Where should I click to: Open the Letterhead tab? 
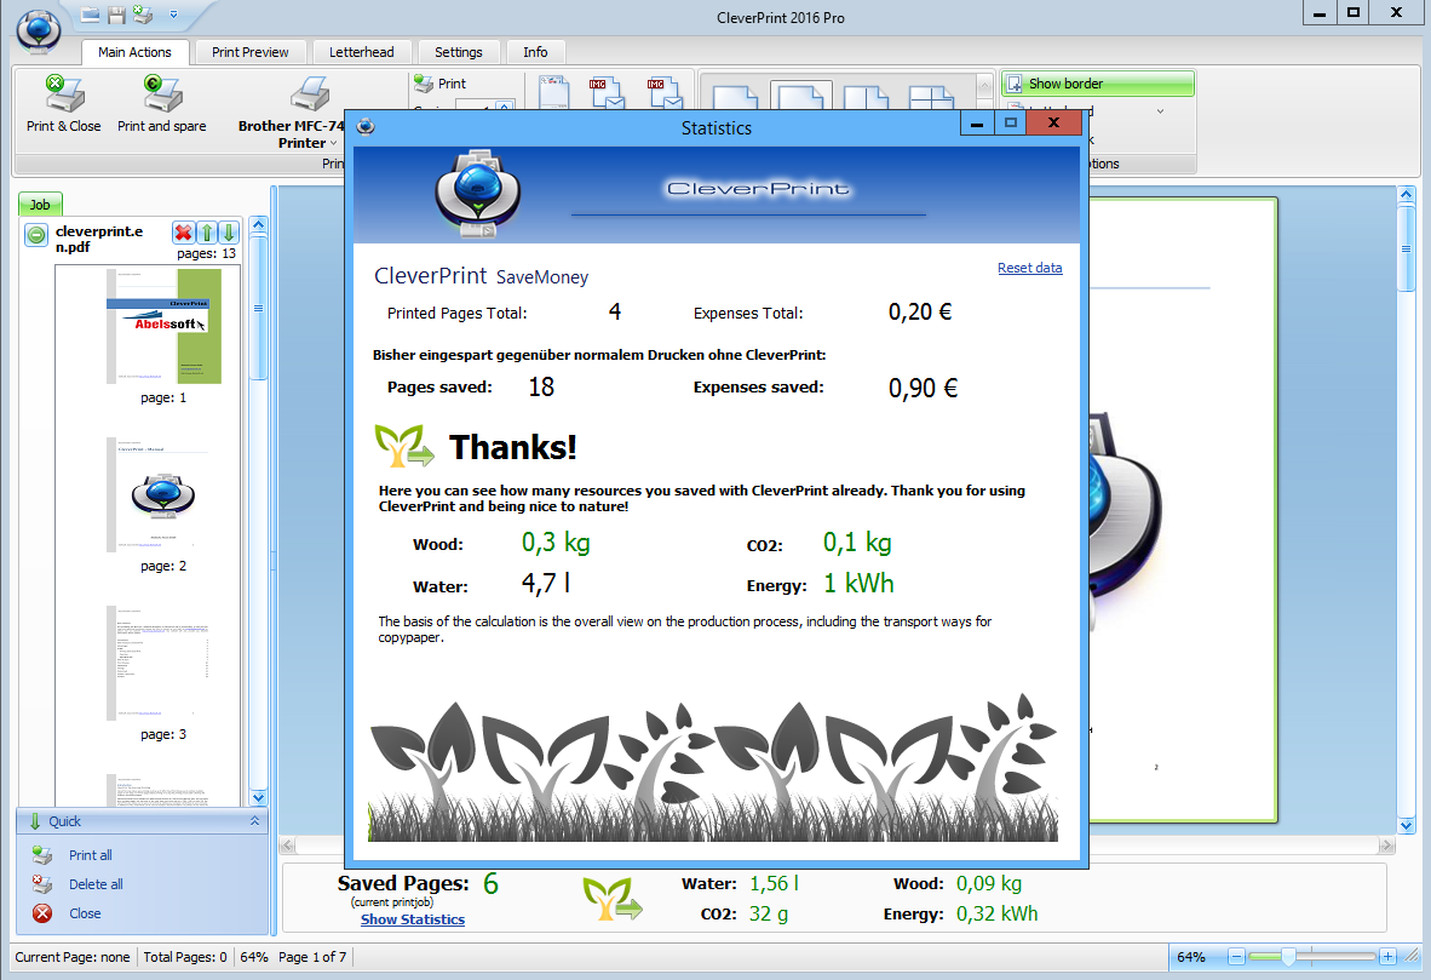click(x=362, y=52)
